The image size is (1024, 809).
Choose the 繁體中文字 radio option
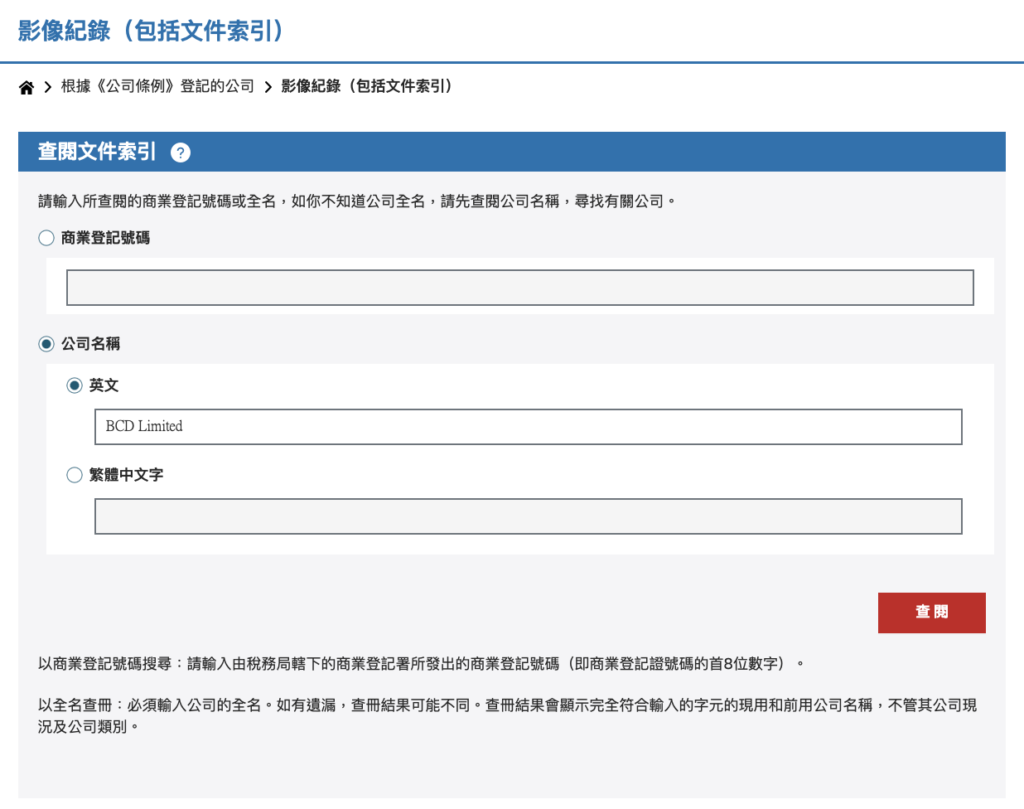pyautogui.click(x=75, y=475)
